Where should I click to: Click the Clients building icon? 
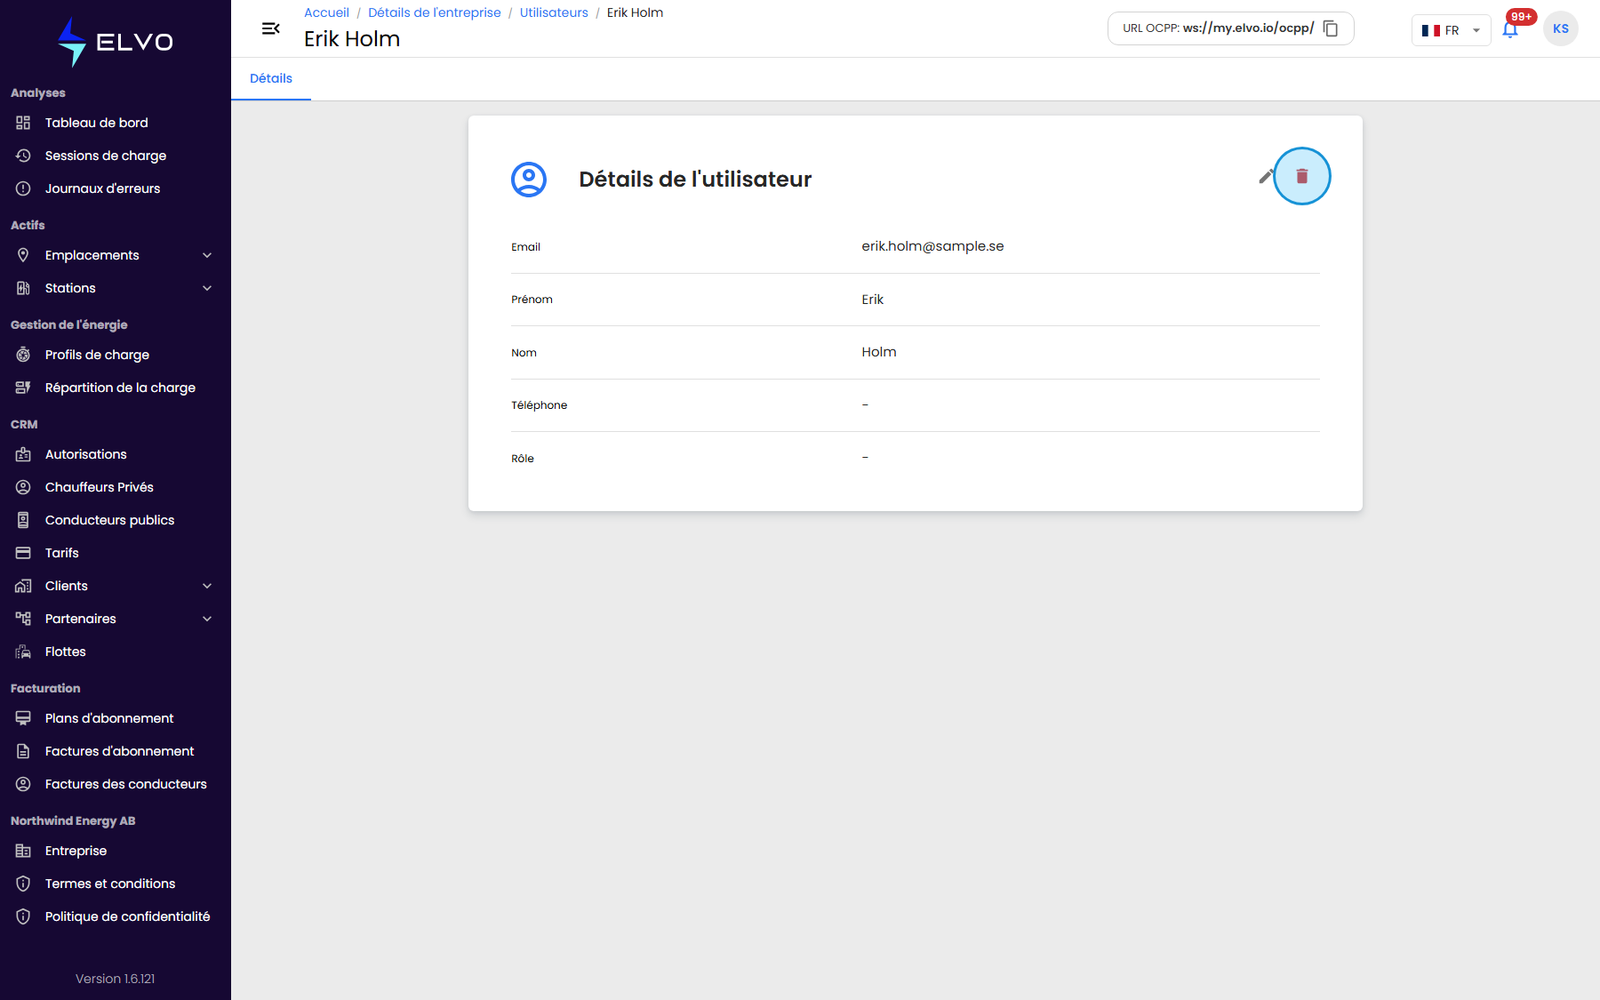coord(23,586)
